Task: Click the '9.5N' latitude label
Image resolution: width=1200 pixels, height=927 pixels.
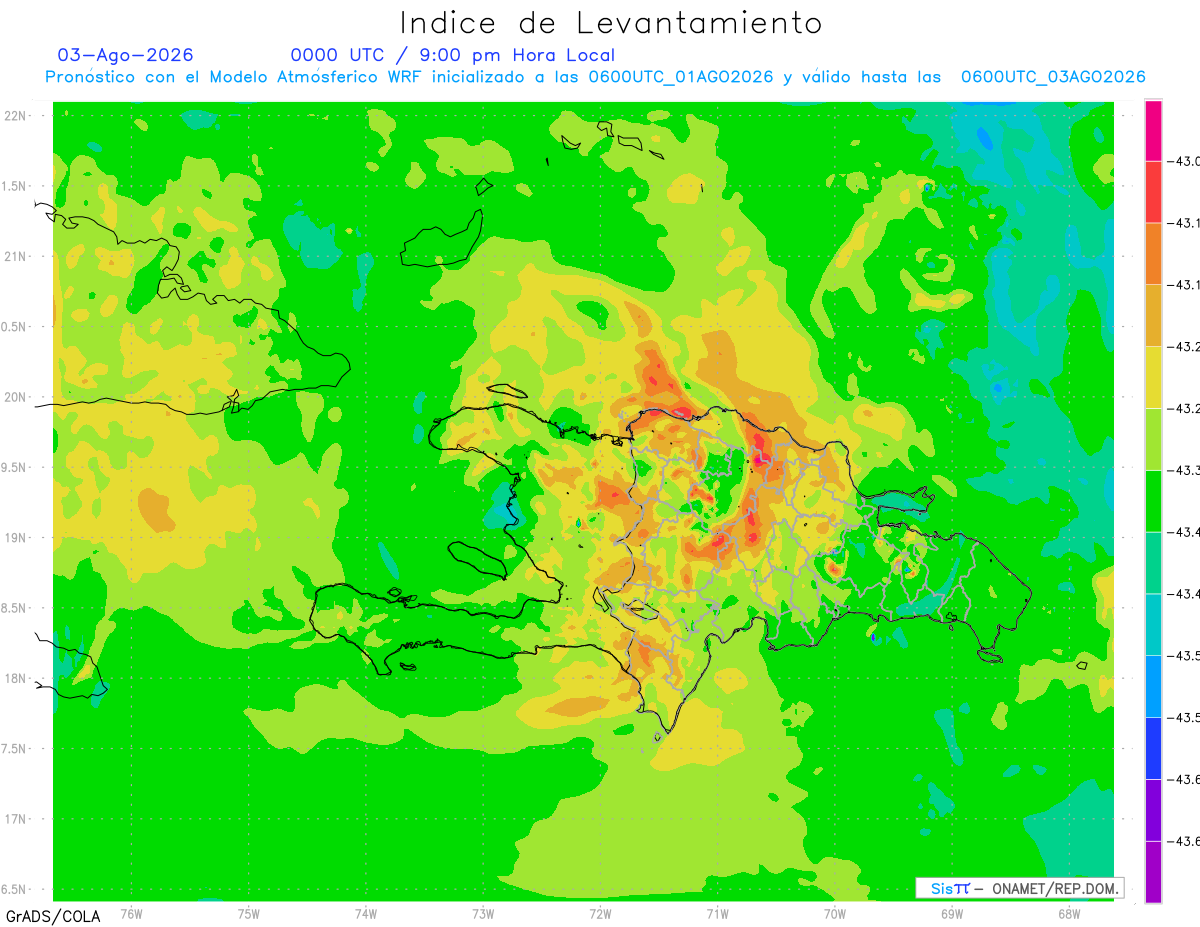Action: pos(14,467)
